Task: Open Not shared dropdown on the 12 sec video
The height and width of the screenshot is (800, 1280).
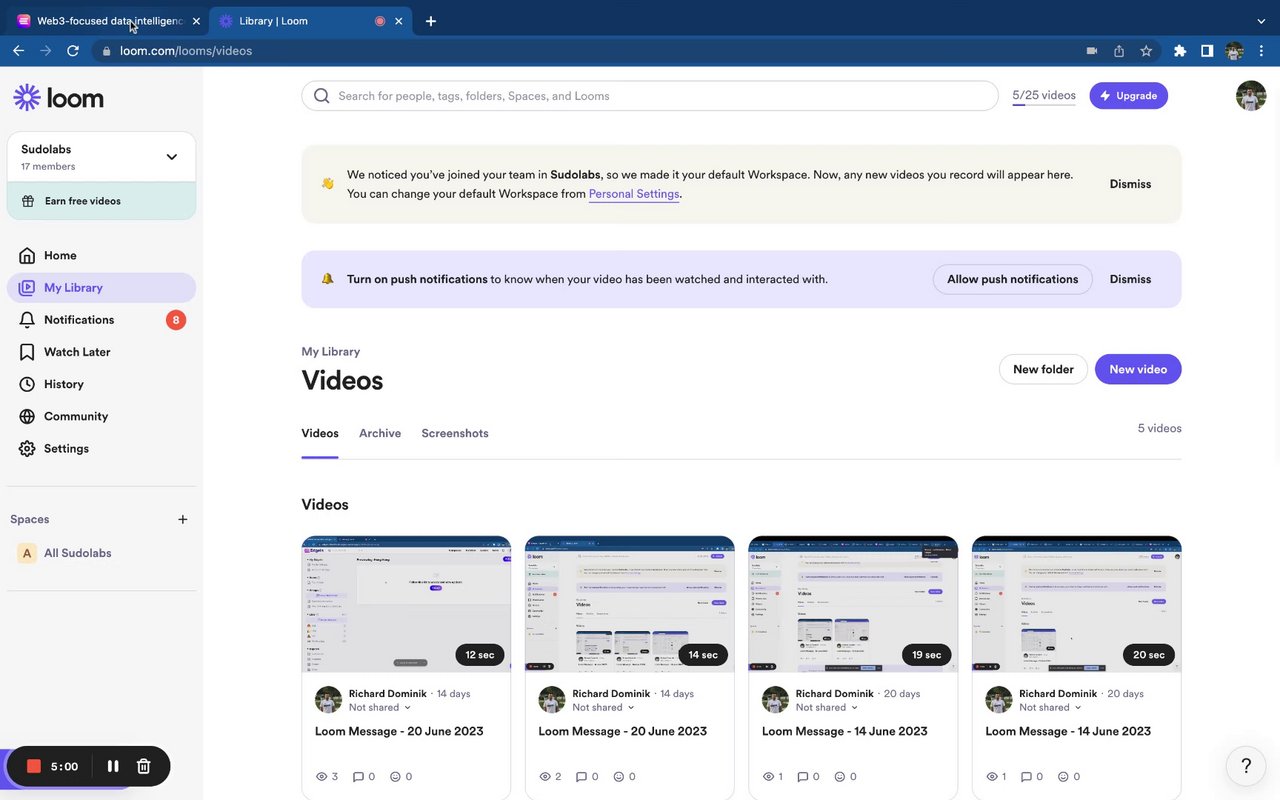Action: pyautogui.click(x=380, y=707)
